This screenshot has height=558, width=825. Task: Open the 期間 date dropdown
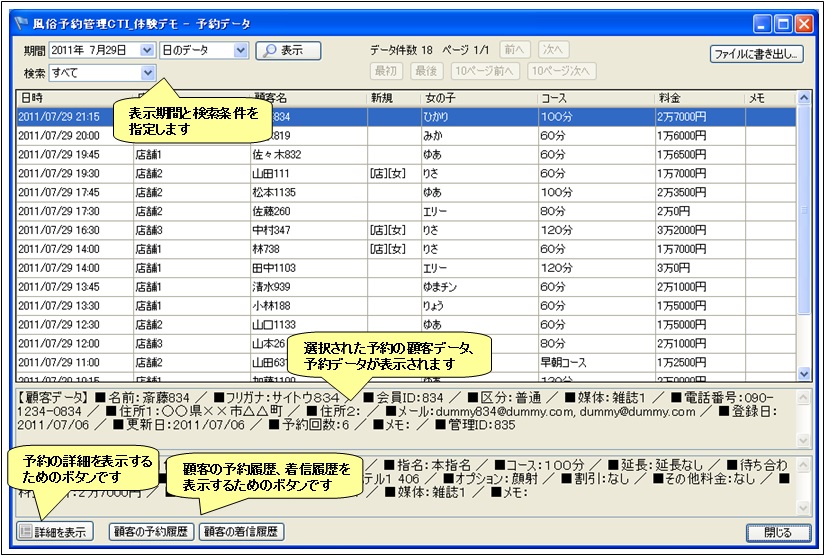tap(148, 50)
